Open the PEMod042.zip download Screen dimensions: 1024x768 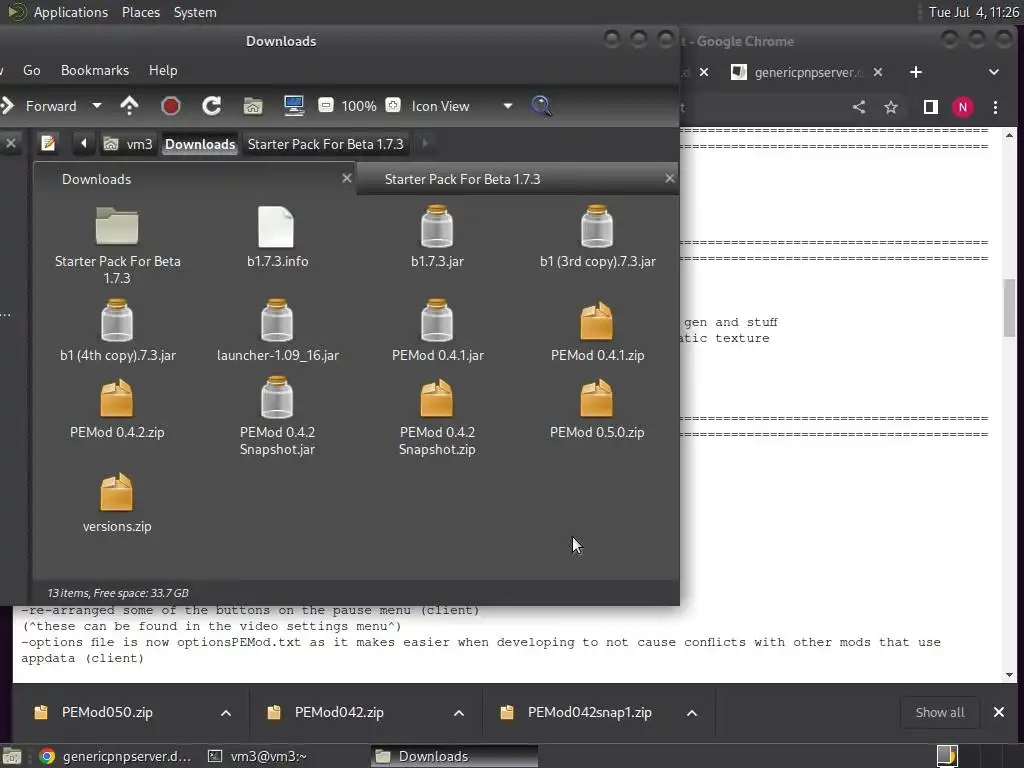[339, 712]
